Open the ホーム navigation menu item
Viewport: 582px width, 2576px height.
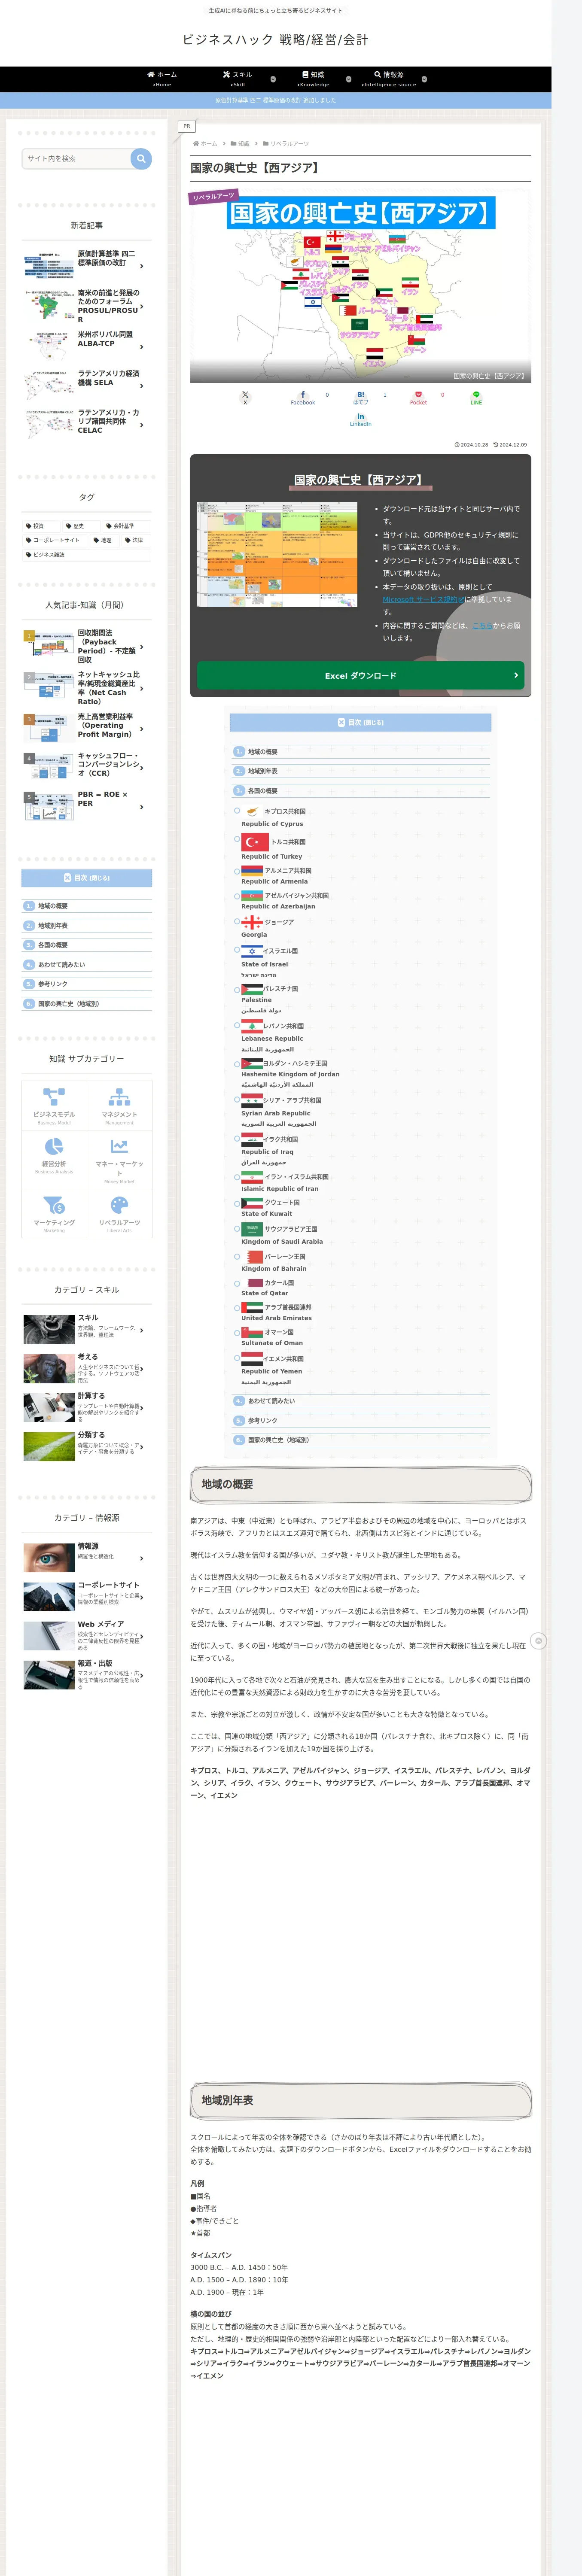(x=162, y=79)
